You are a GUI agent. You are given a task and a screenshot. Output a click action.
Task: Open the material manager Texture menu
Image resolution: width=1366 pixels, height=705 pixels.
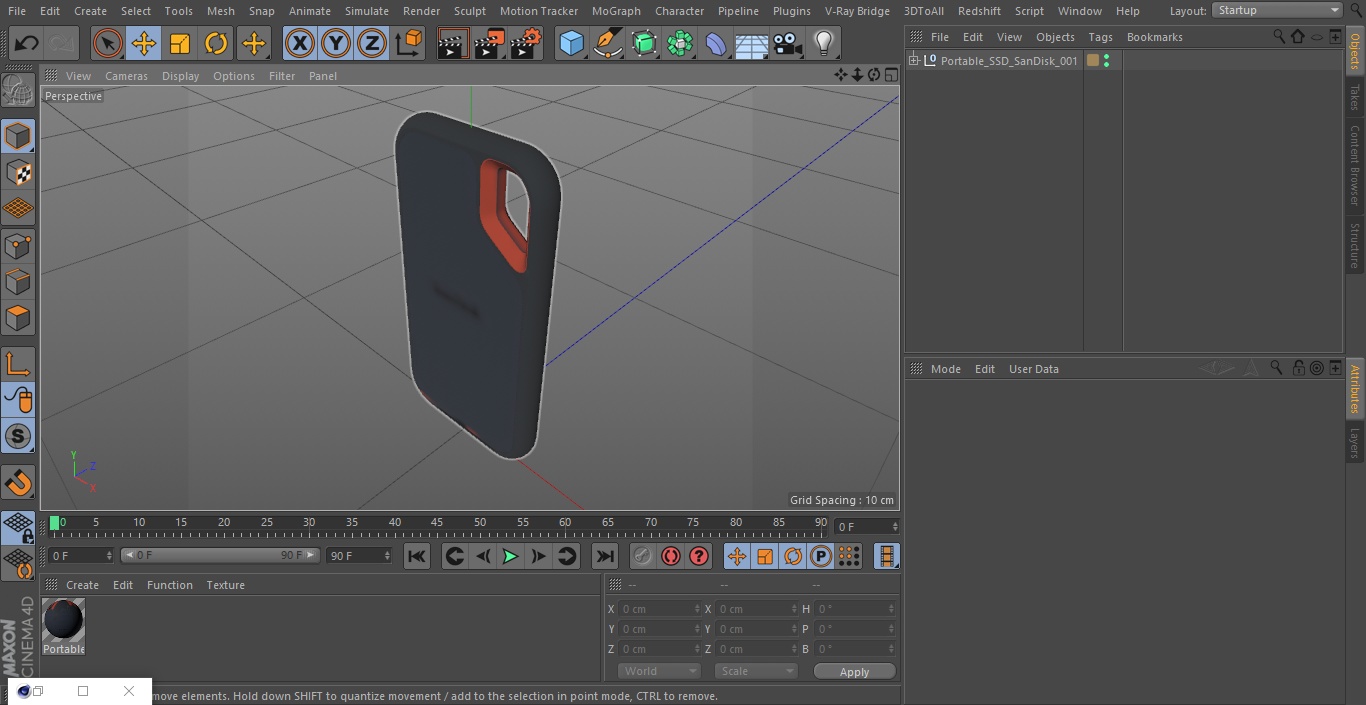tap(225, 585)
